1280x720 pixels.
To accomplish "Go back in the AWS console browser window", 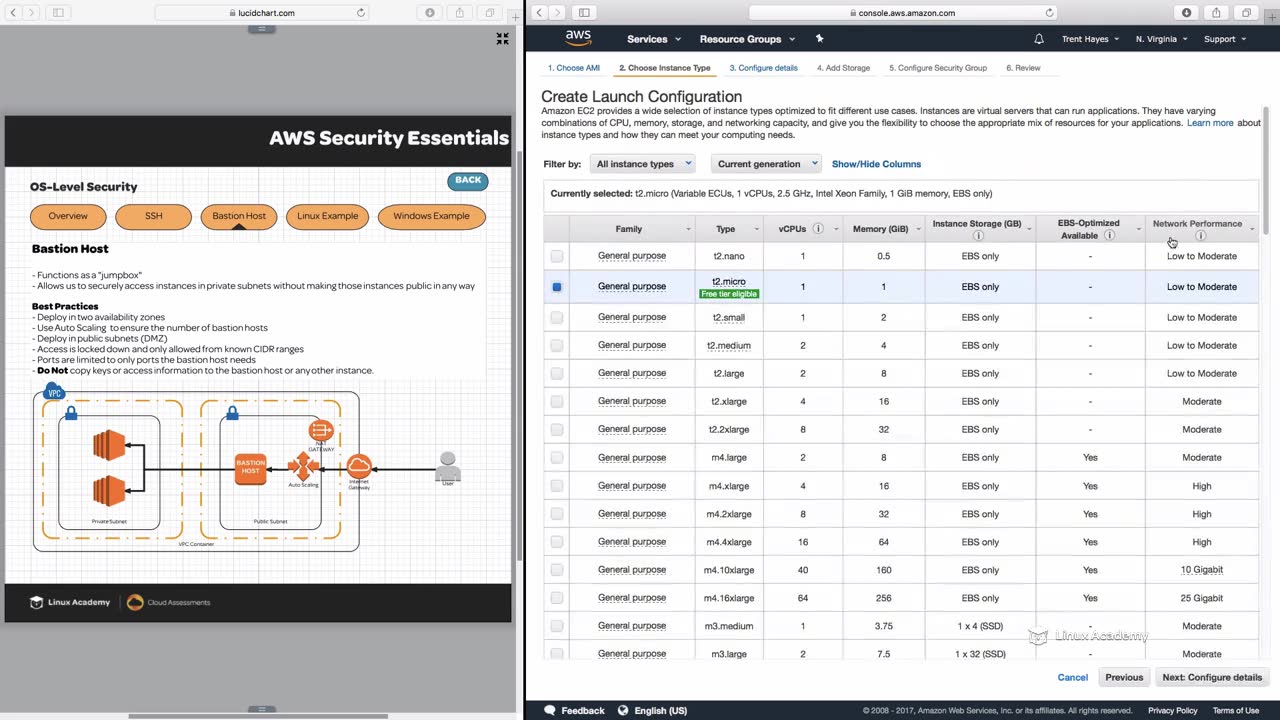I will coord(539,13).
